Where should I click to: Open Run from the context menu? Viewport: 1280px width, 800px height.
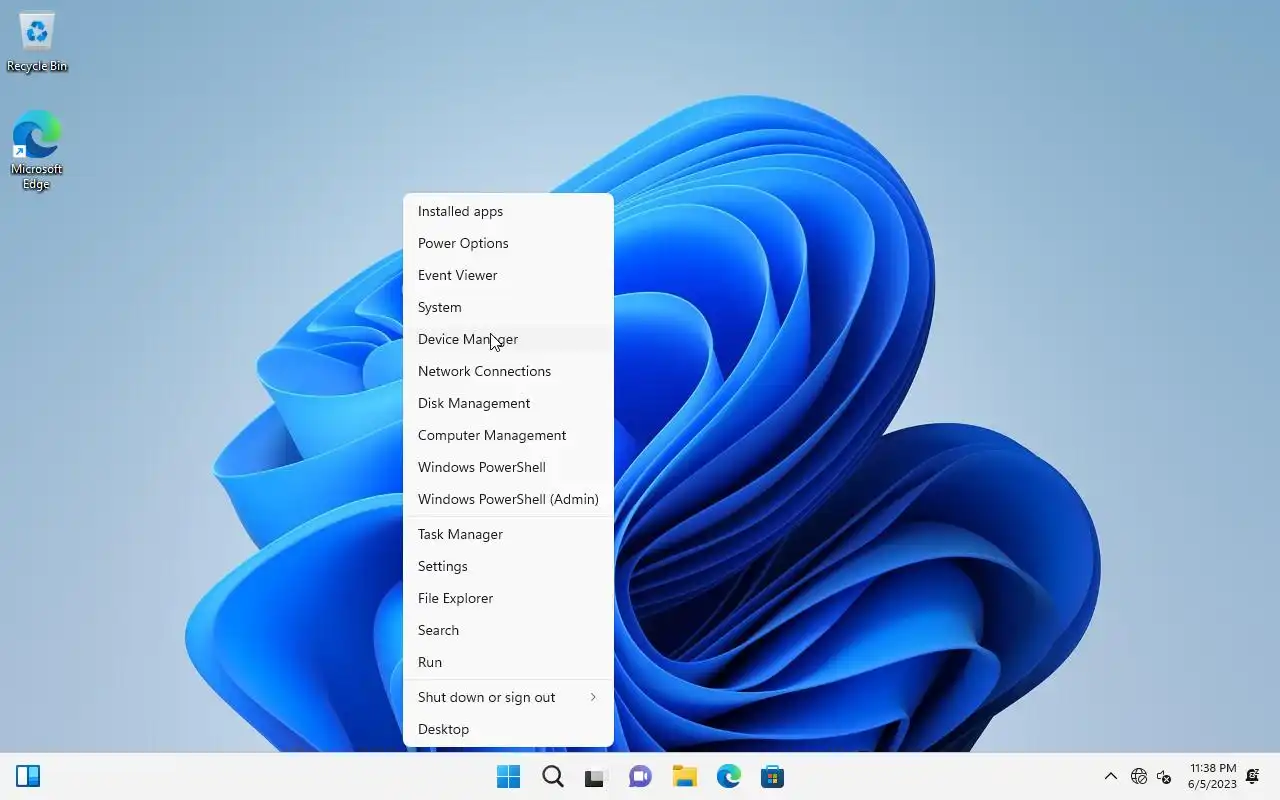[x=508, y=662]
